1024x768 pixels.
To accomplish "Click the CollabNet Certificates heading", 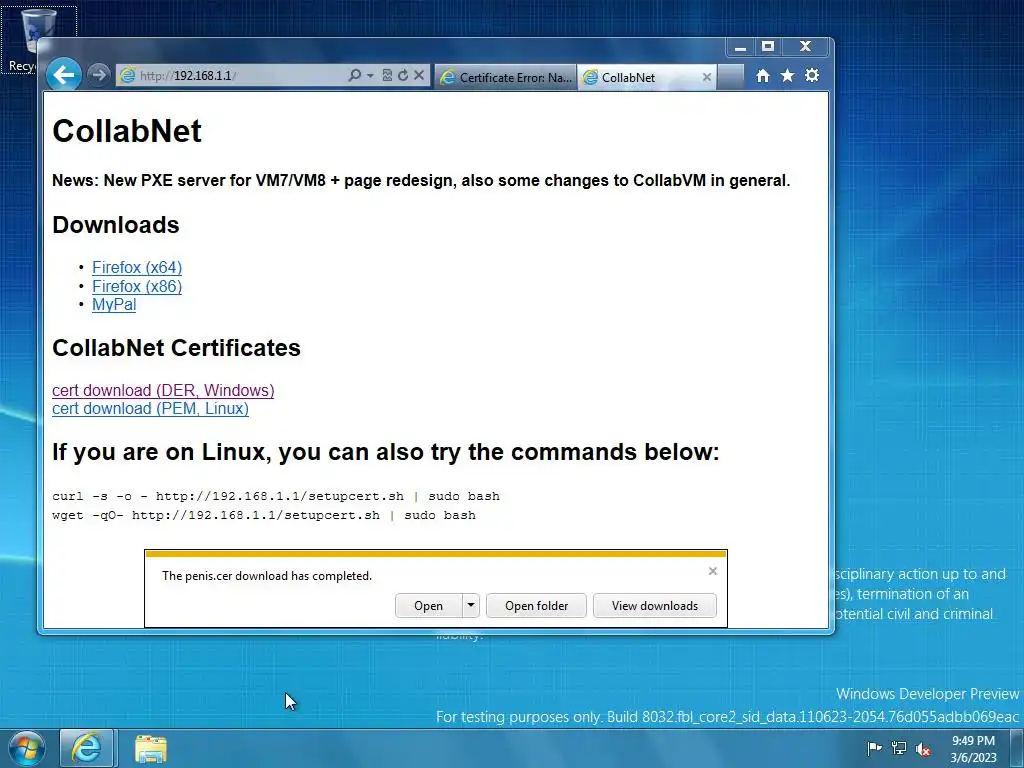I will [x=176, y=348].
